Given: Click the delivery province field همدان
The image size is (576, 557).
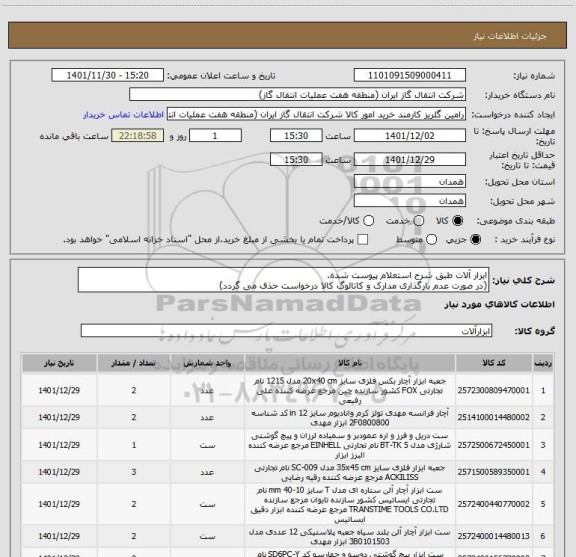Looking at the screenshot, I should (410, 182).
